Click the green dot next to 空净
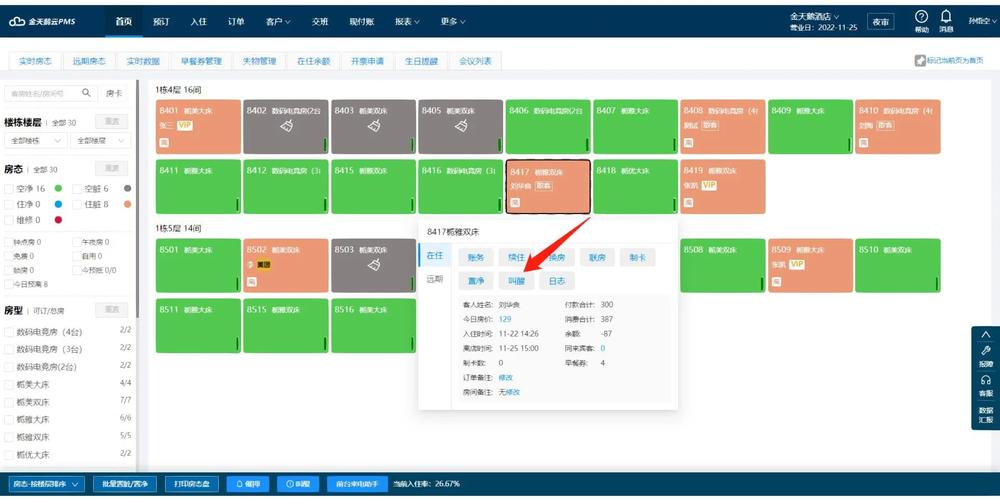This screenshot has width=1000, height=500. 58,189
